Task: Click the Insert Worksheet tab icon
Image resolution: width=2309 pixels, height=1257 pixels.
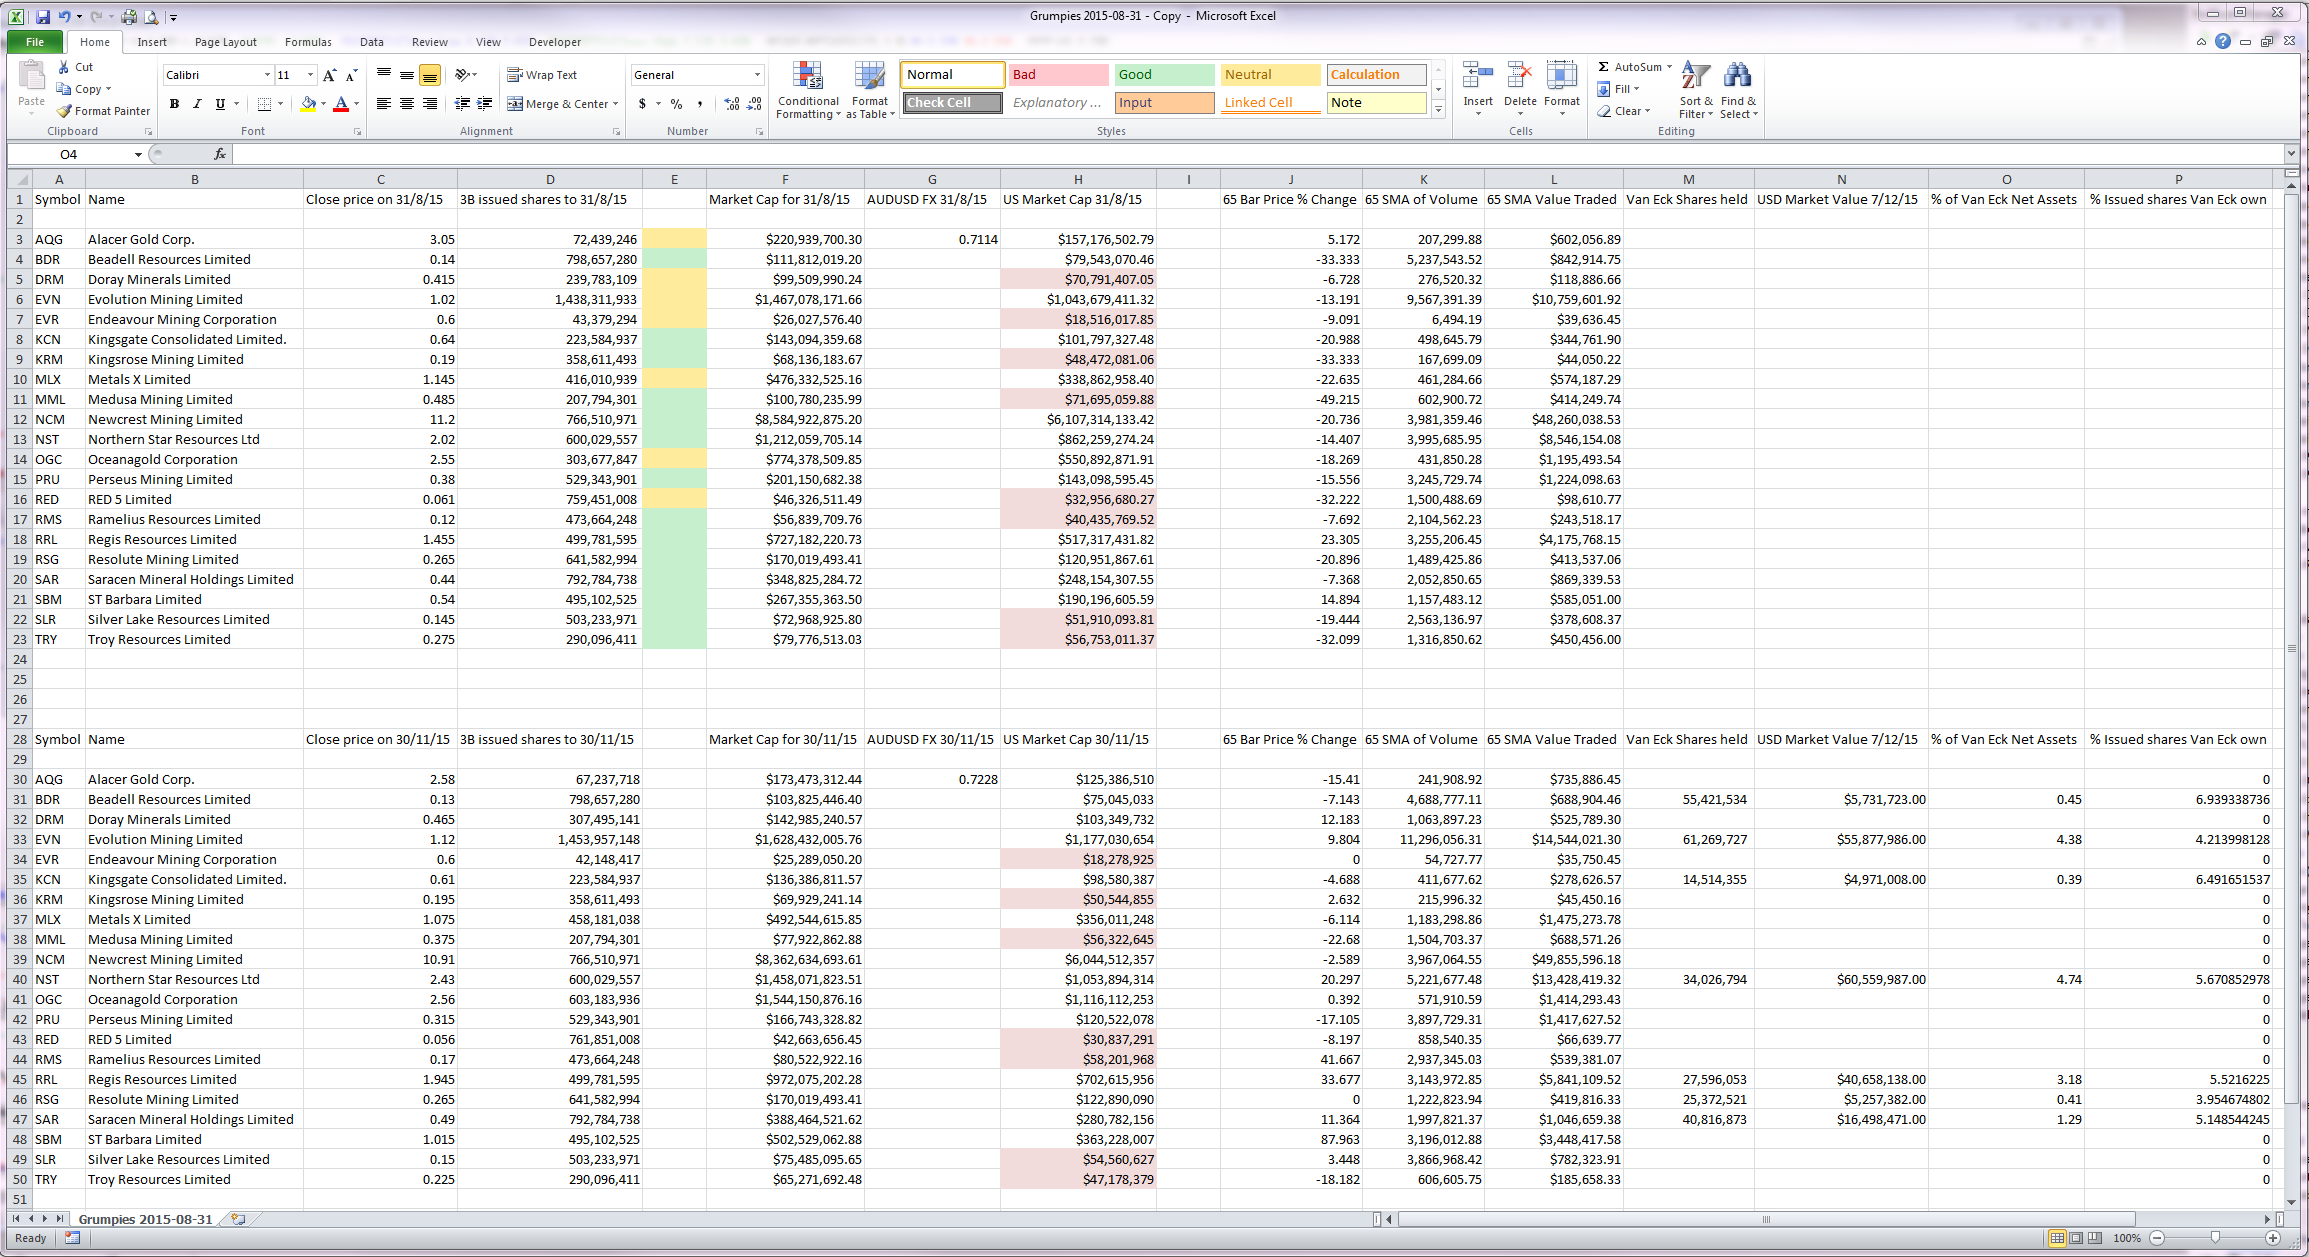Action: (x=238, y=1219)
